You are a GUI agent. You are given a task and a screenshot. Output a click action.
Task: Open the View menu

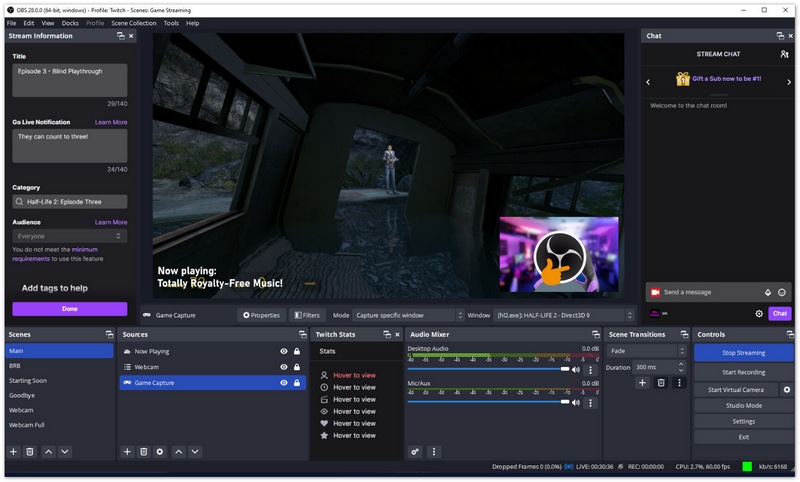point(47,23)
